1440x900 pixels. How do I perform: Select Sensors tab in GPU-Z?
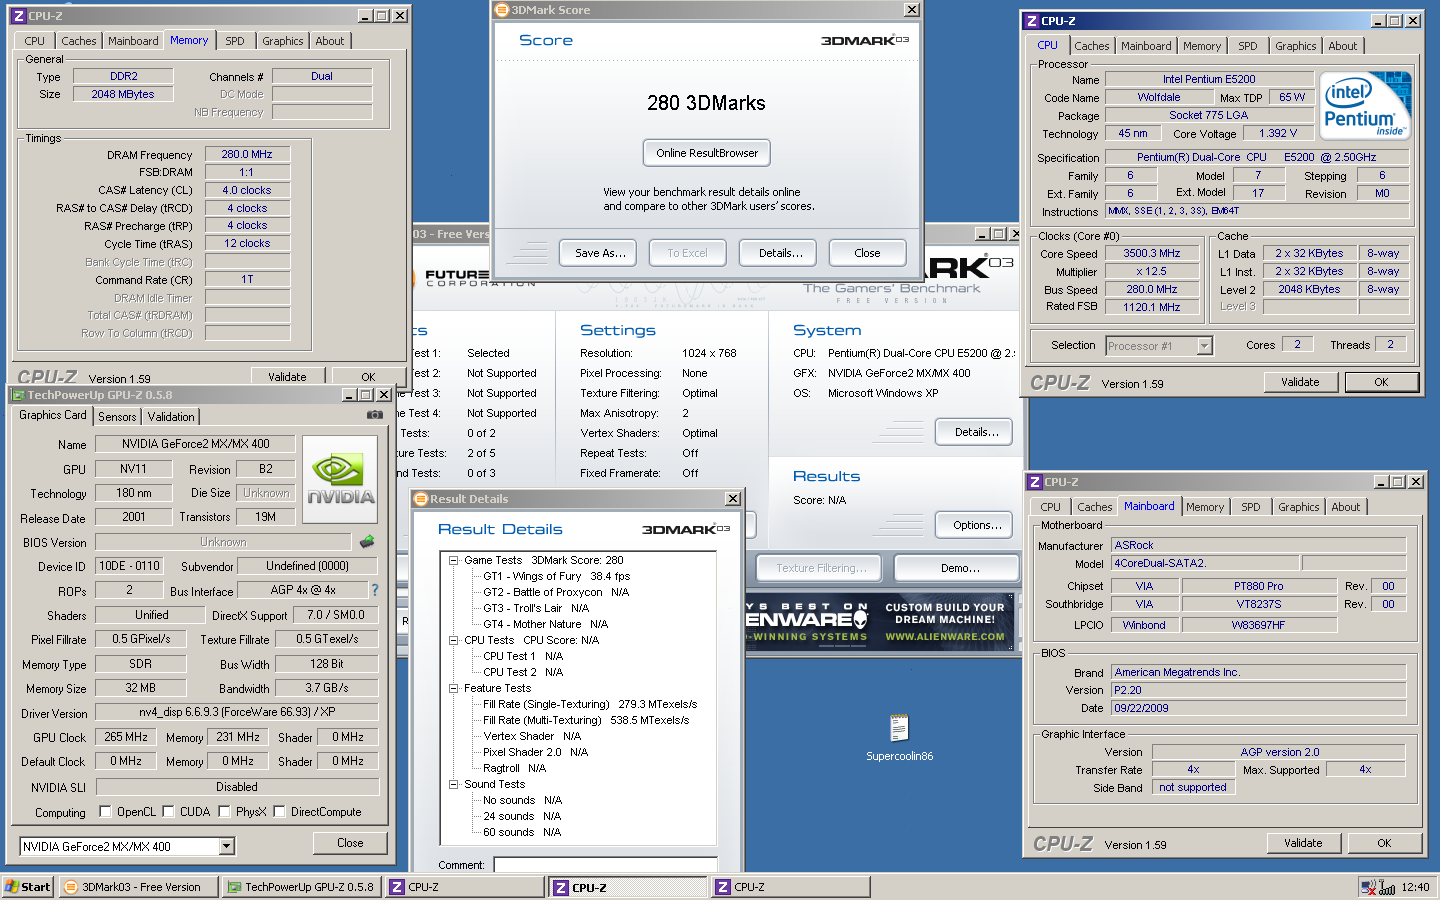pyautogui.click(x=117, y=417)
